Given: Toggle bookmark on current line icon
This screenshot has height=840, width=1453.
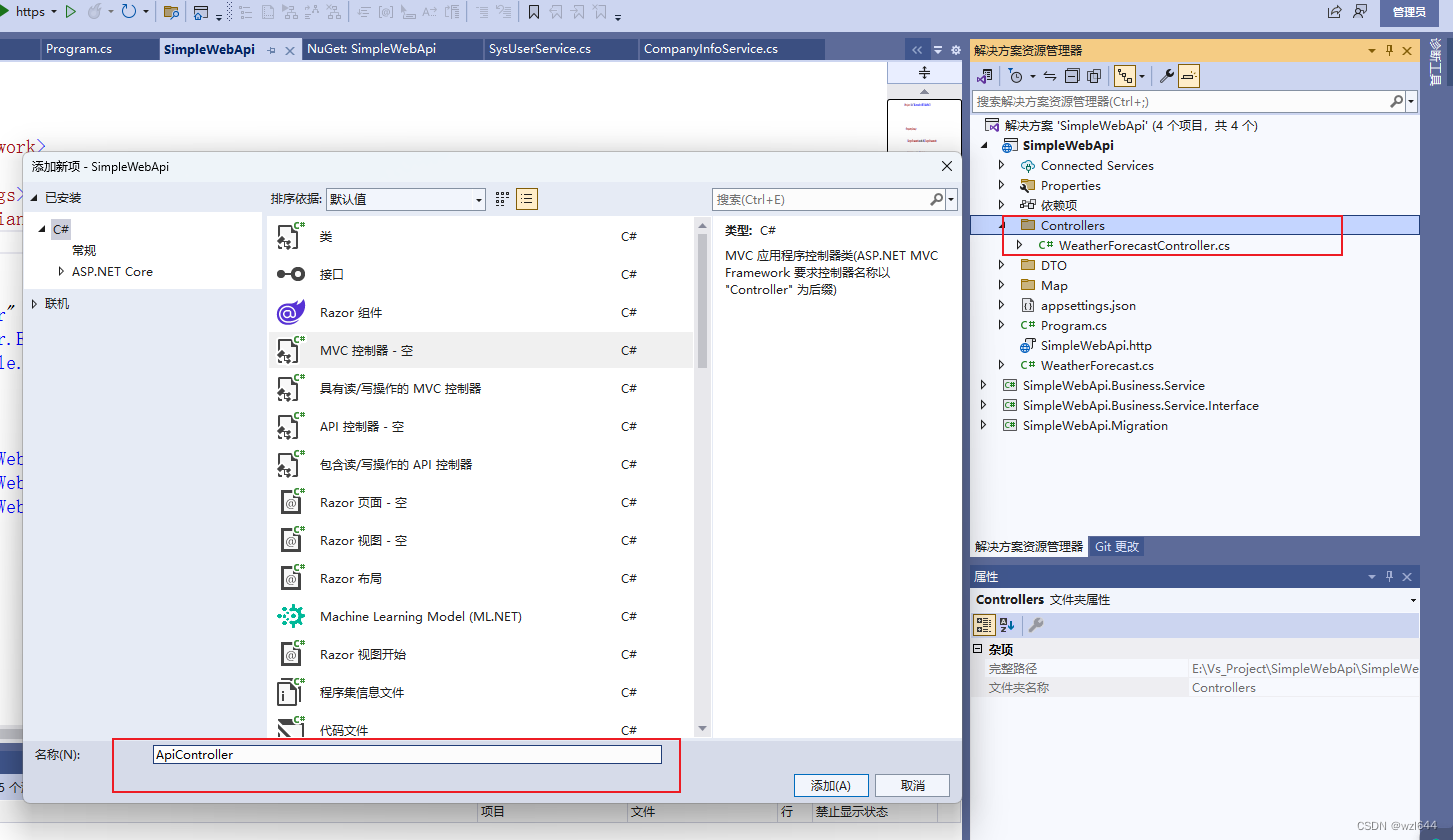Looking at the screenshot, I should [x=534, y=12].
